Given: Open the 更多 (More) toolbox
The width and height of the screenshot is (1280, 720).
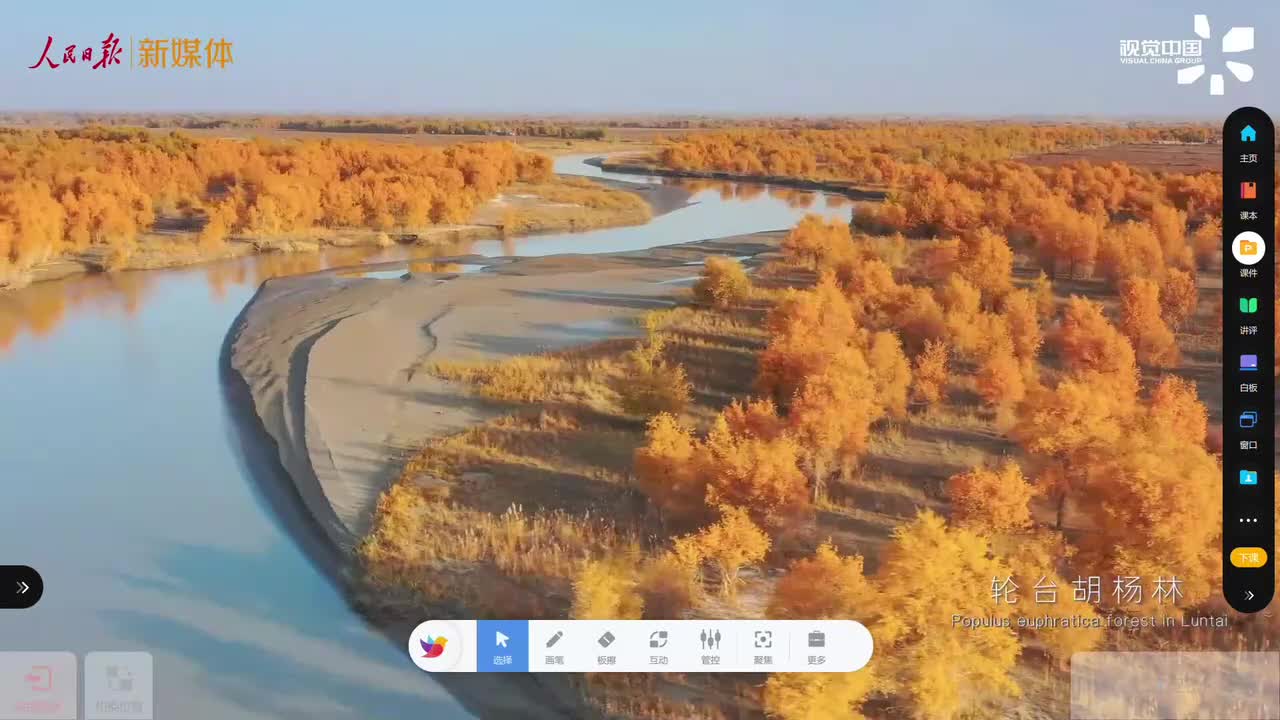Looking at the screenshot, I should 816,646.
